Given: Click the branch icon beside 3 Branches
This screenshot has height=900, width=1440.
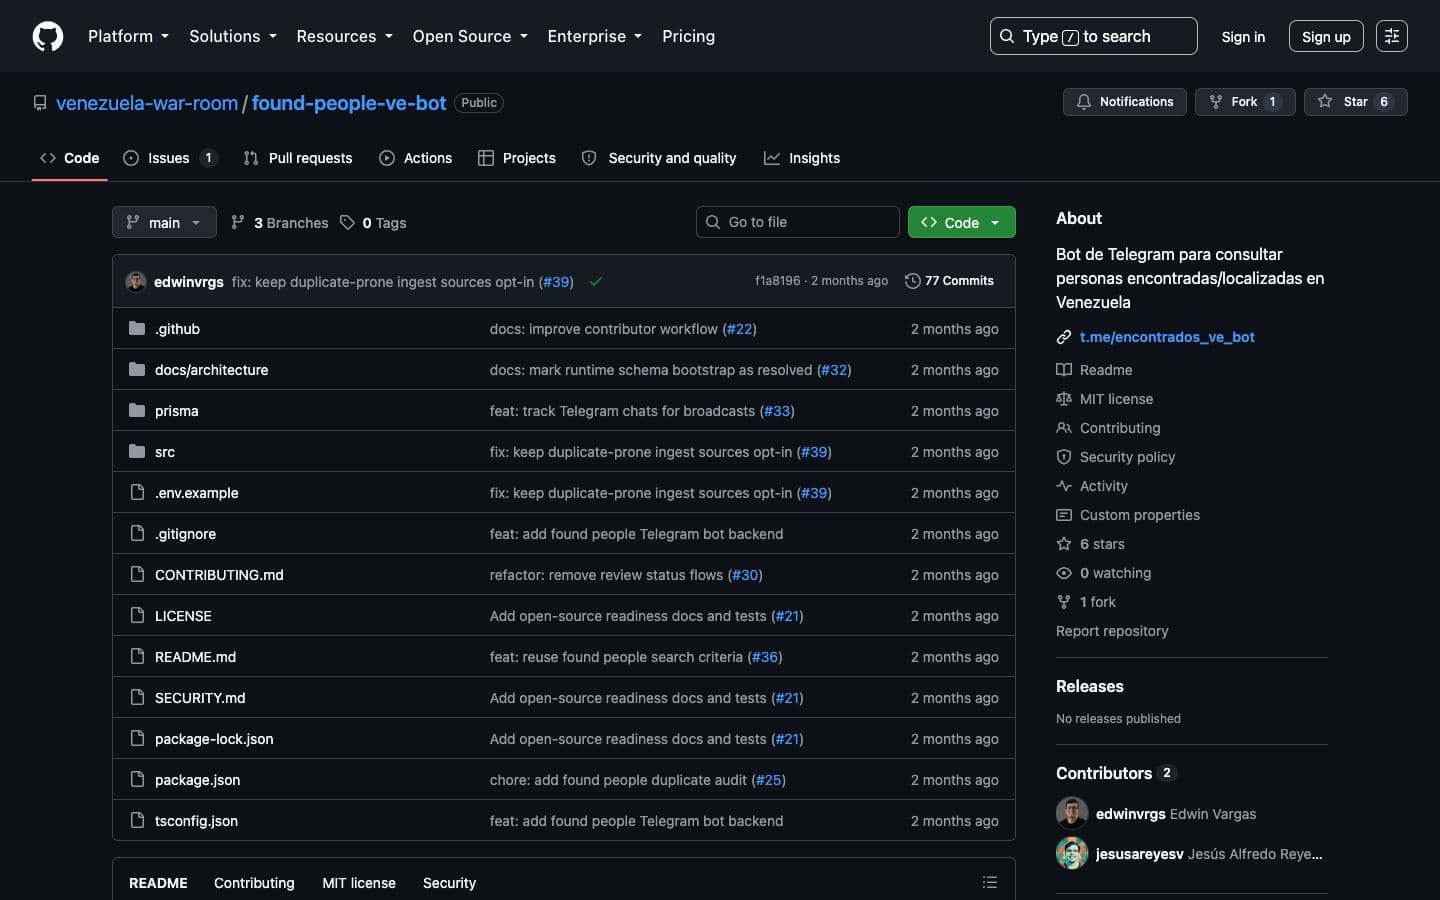Looking at the screenshot, I should click(x=238, y=223).
